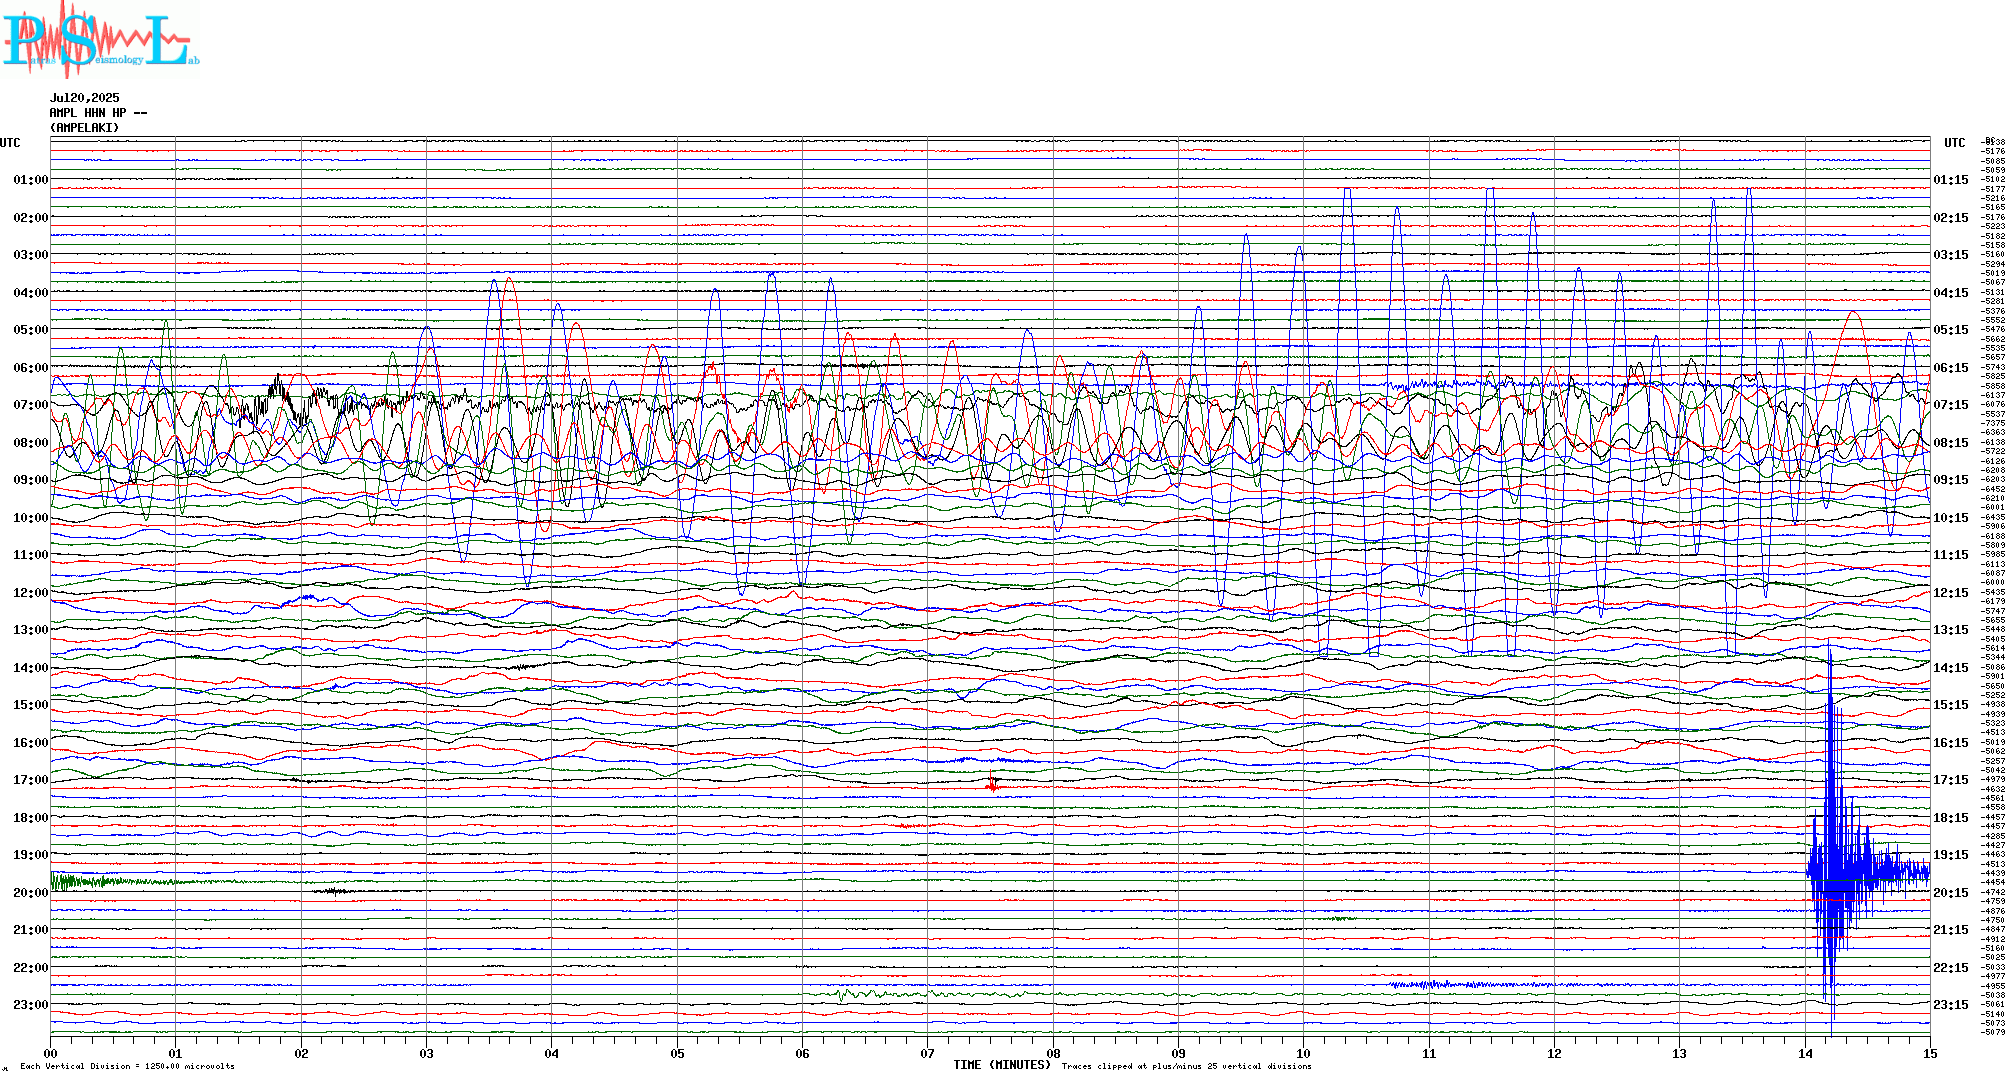Viewport: 2010px width, 1080px height.
Task: Click the 23:15 label on right axis
Action: point(1951,1005)
